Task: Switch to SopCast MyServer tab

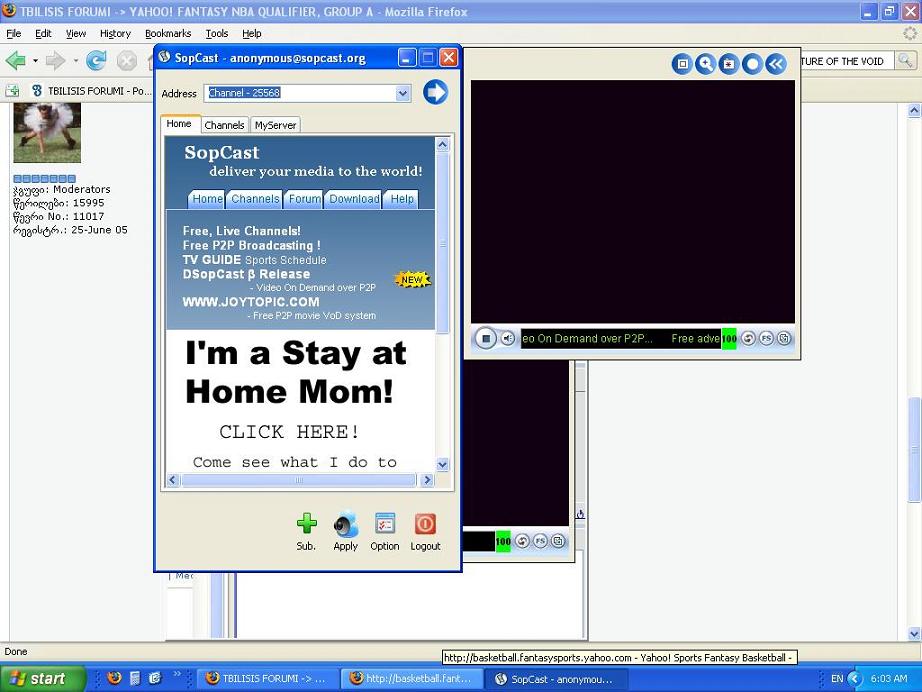Action: (x=275, y=125)
